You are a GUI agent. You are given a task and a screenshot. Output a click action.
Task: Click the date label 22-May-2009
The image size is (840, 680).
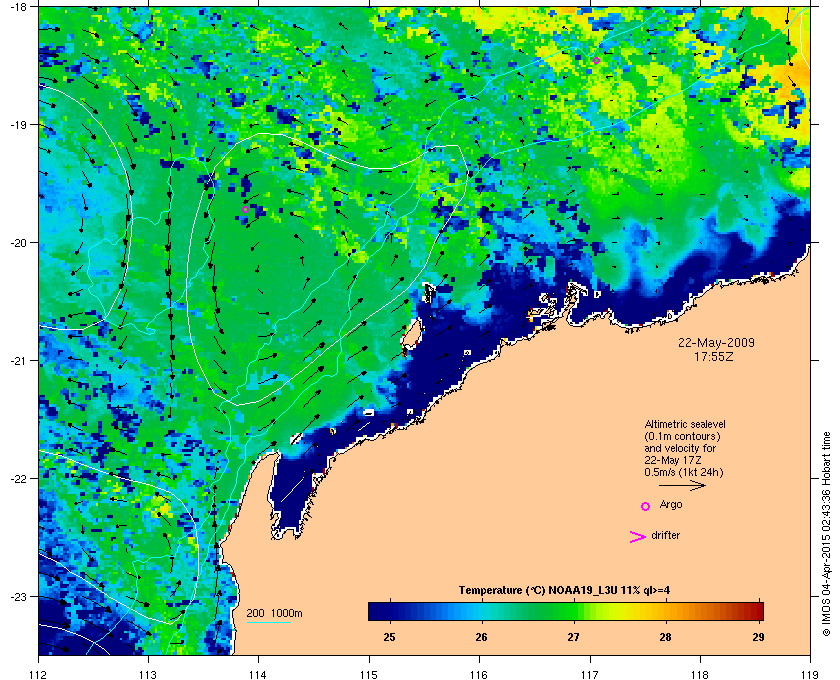(x=716, y=343)
